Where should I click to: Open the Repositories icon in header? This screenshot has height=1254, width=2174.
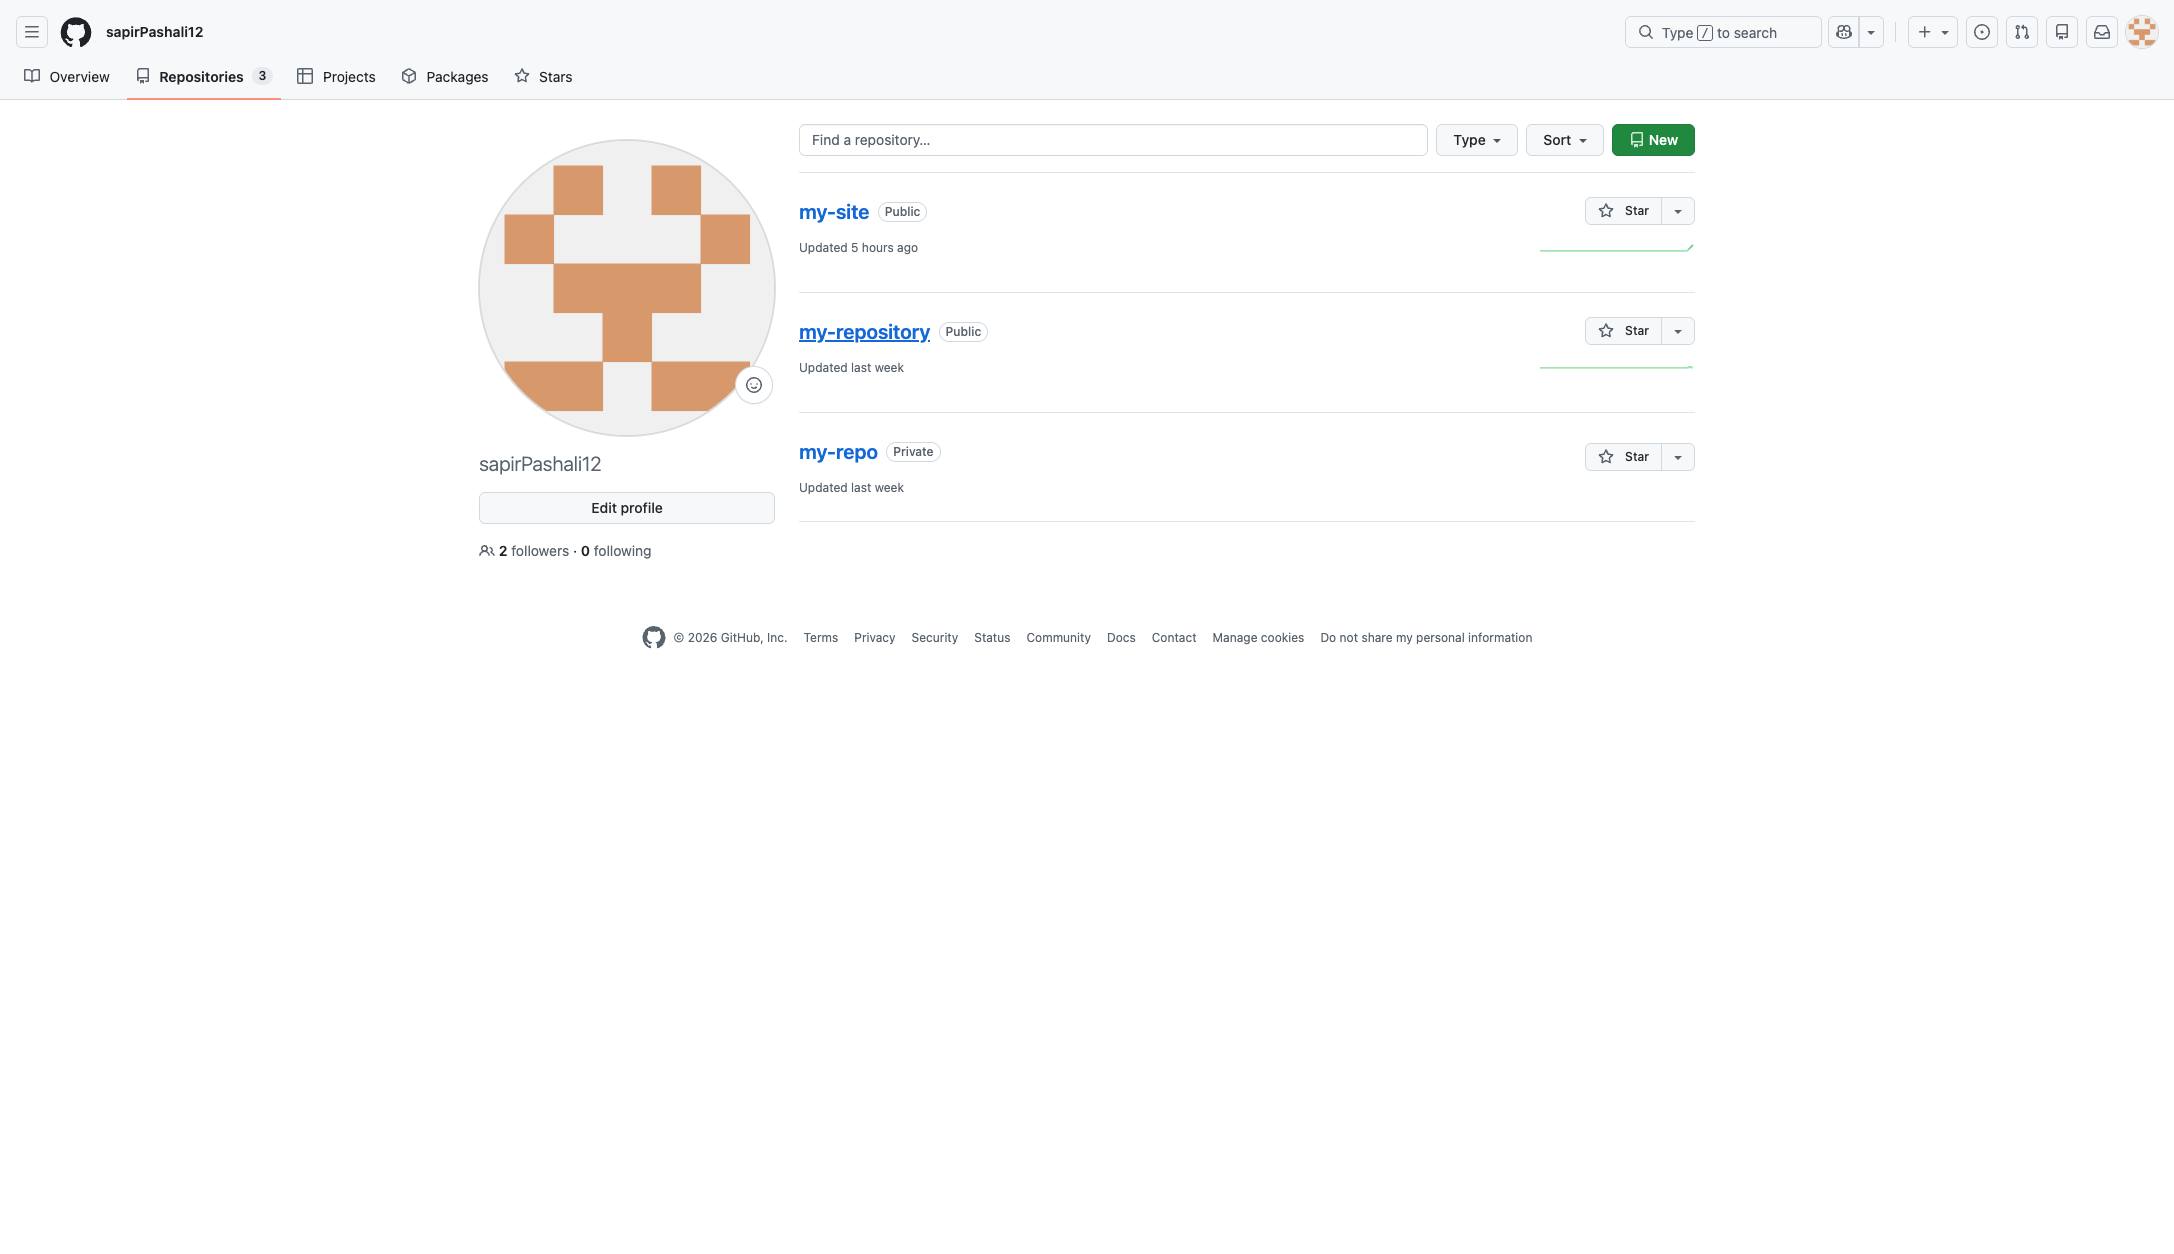2062,32
